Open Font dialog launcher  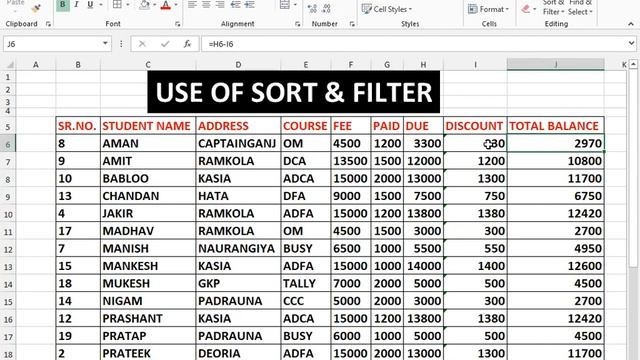pyautogui.click(x=177, y=24)
